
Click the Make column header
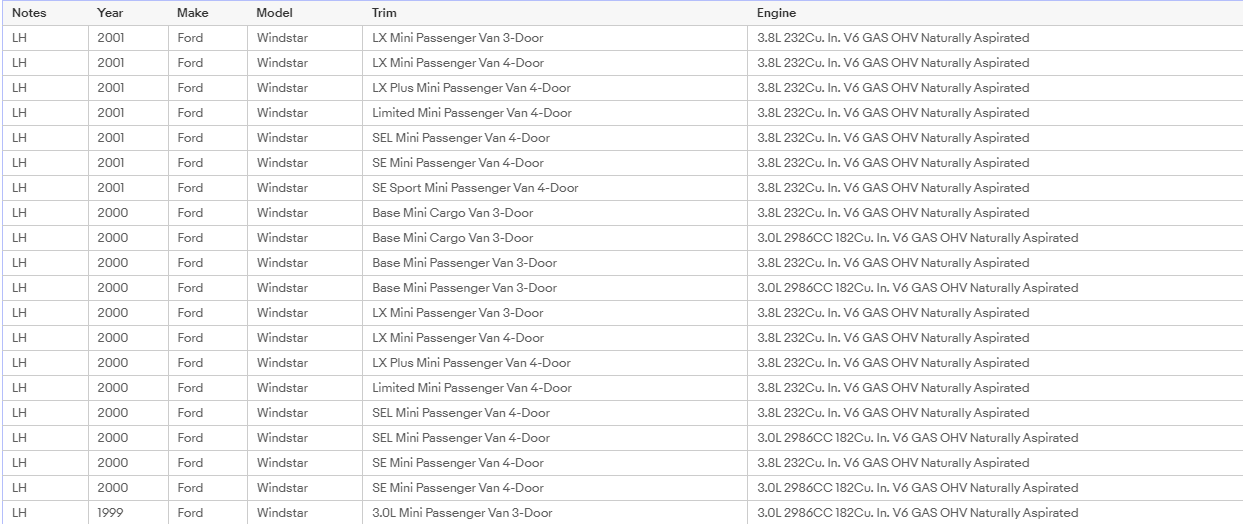[192, 13]
